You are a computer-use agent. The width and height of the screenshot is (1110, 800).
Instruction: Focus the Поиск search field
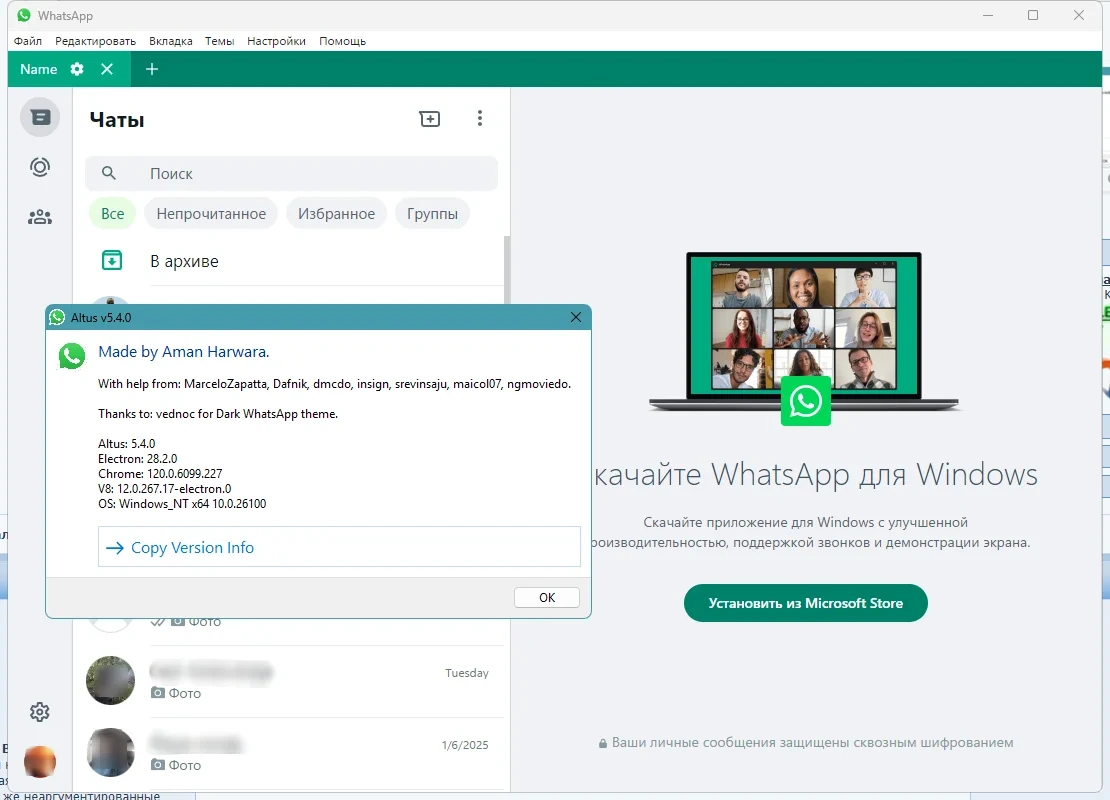291,173
